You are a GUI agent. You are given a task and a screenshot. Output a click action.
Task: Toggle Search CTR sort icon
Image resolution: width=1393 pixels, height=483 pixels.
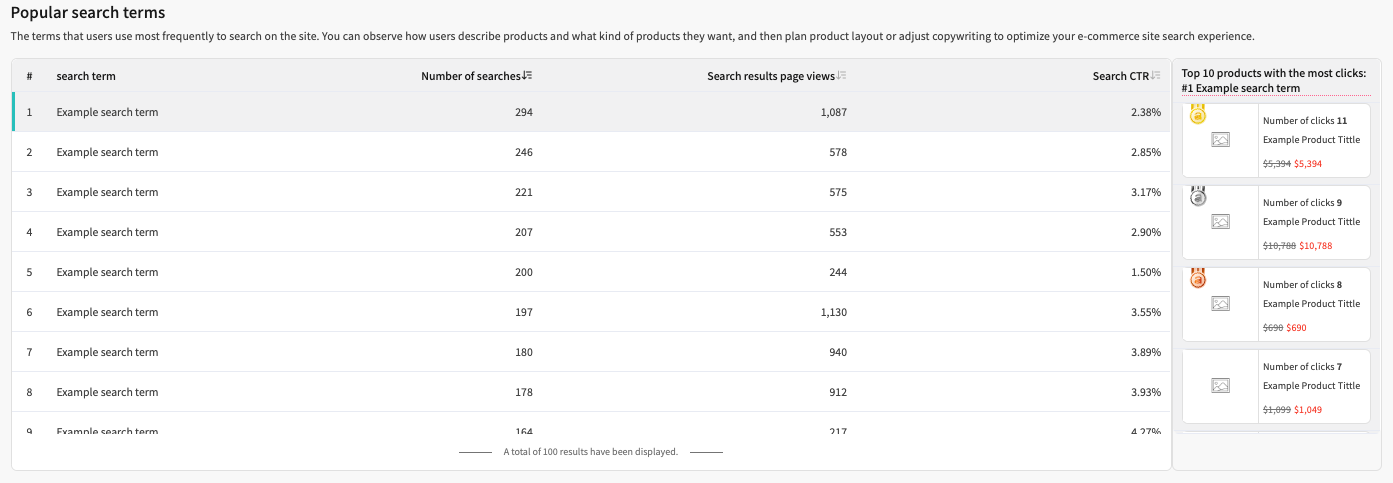pyautogui.click(x=1156, y=76)
